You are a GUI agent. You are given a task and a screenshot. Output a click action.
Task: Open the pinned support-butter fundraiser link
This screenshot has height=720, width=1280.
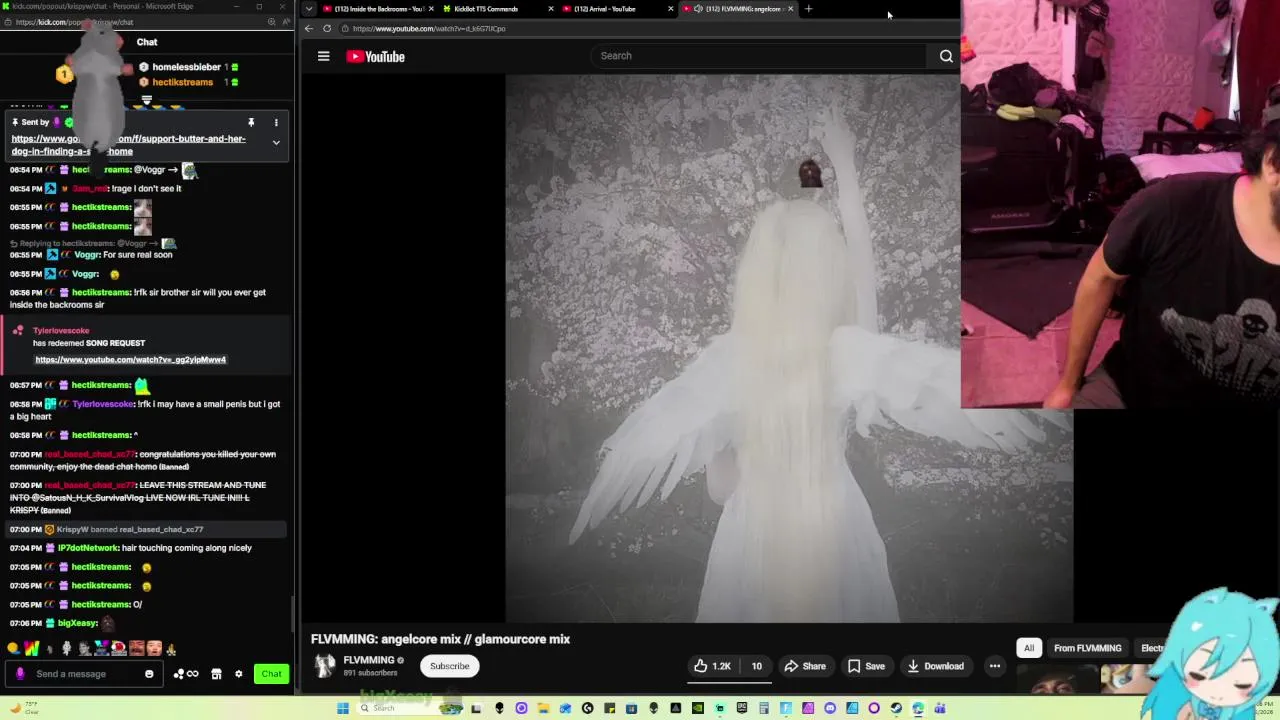pos(128,145)
